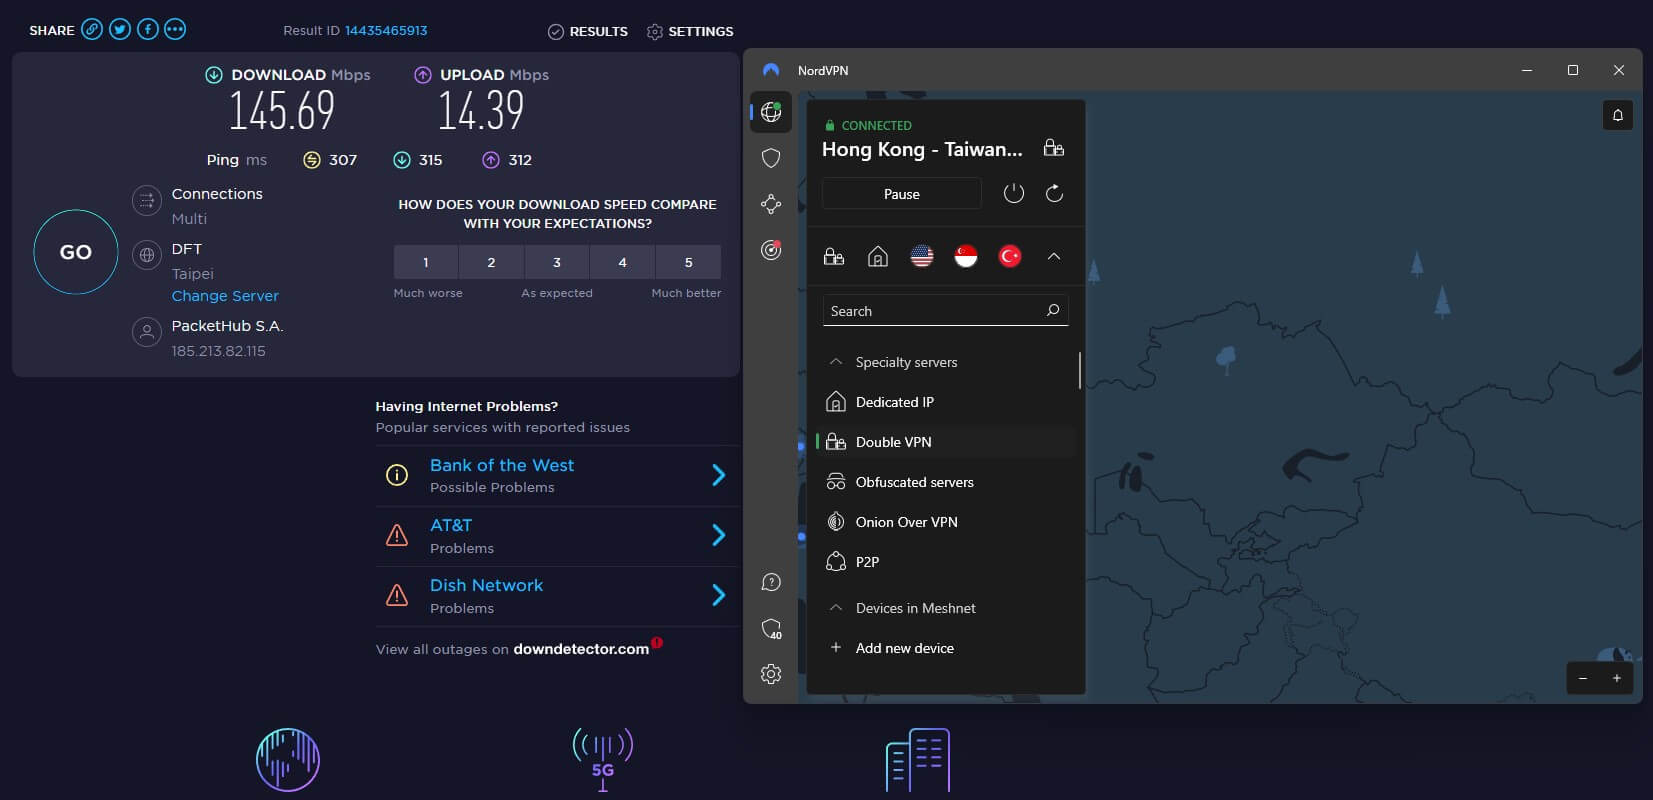Select Double VPN in server list

pyautogui.click(x=946, y=442)
